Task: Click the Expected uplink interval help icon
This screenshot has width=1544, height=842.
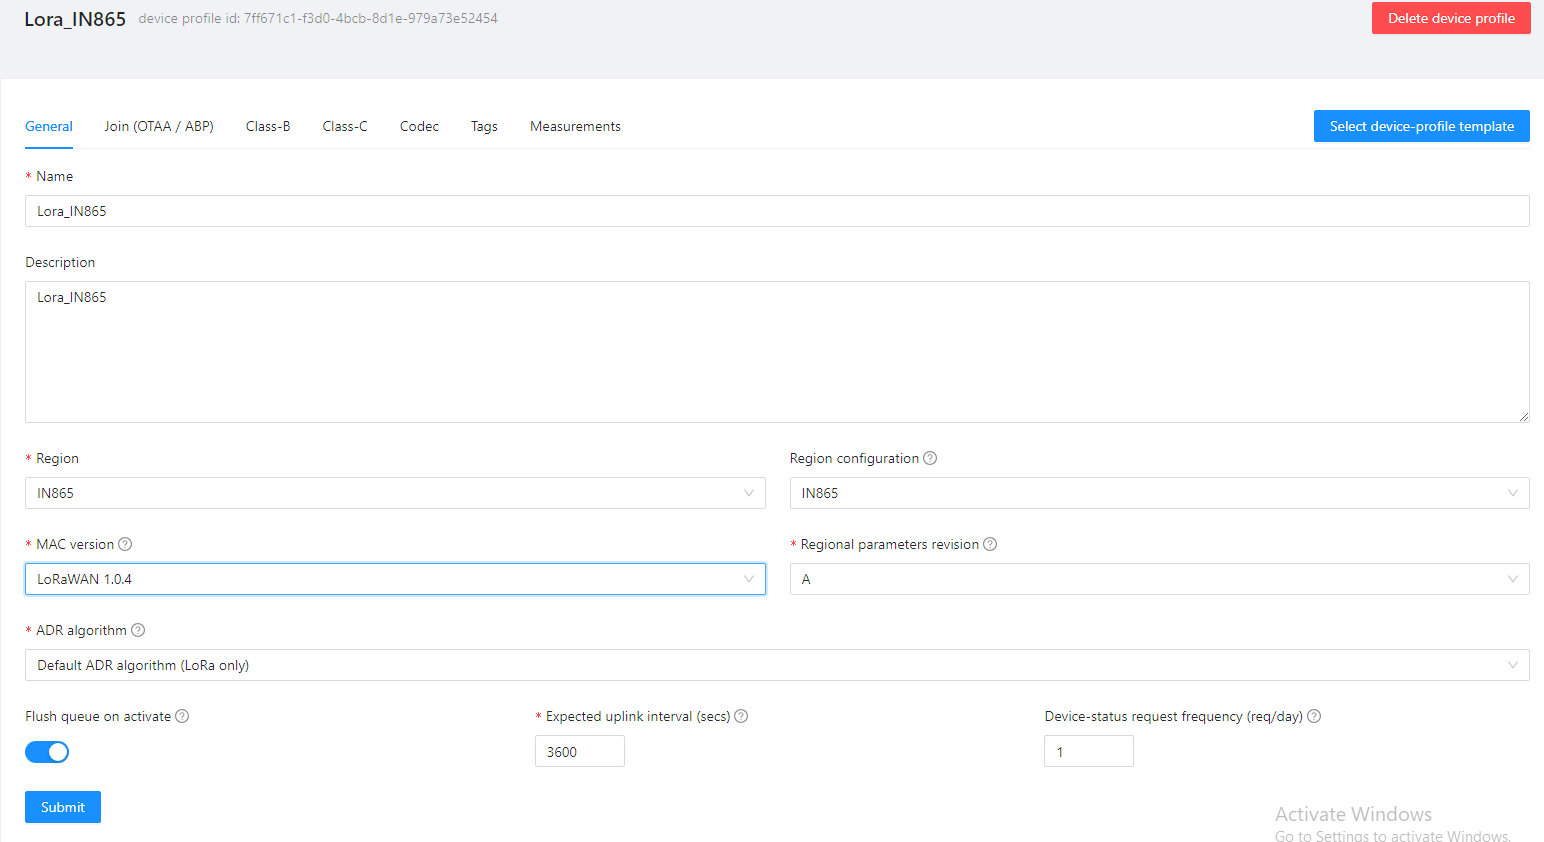Action: (x=741, y=716)
